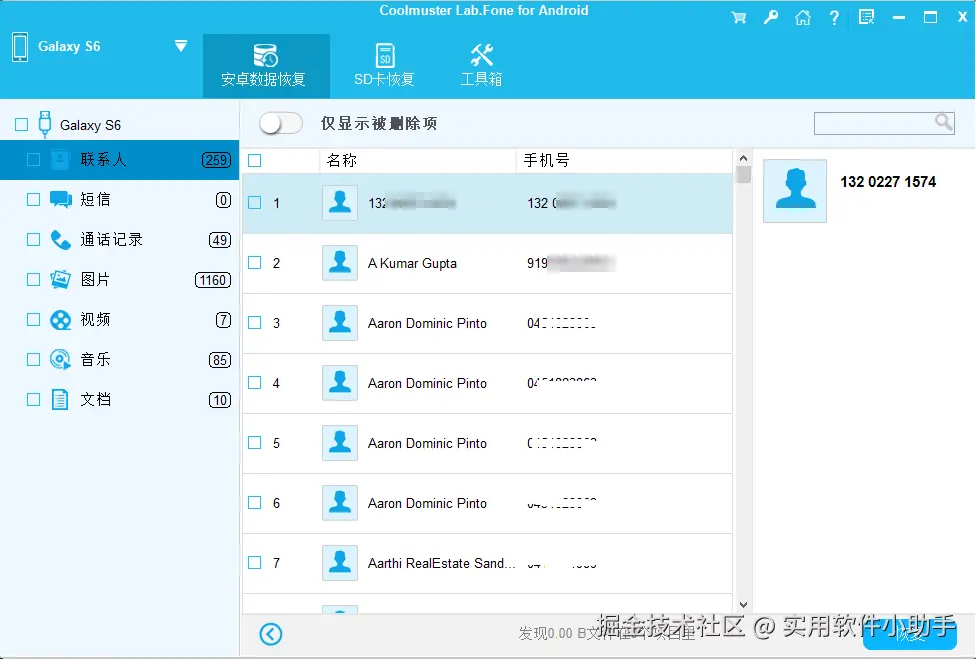This screenshot has height=659, width=976.
Task: Click the 132 0227 1574 detail number
Action: 888,182
